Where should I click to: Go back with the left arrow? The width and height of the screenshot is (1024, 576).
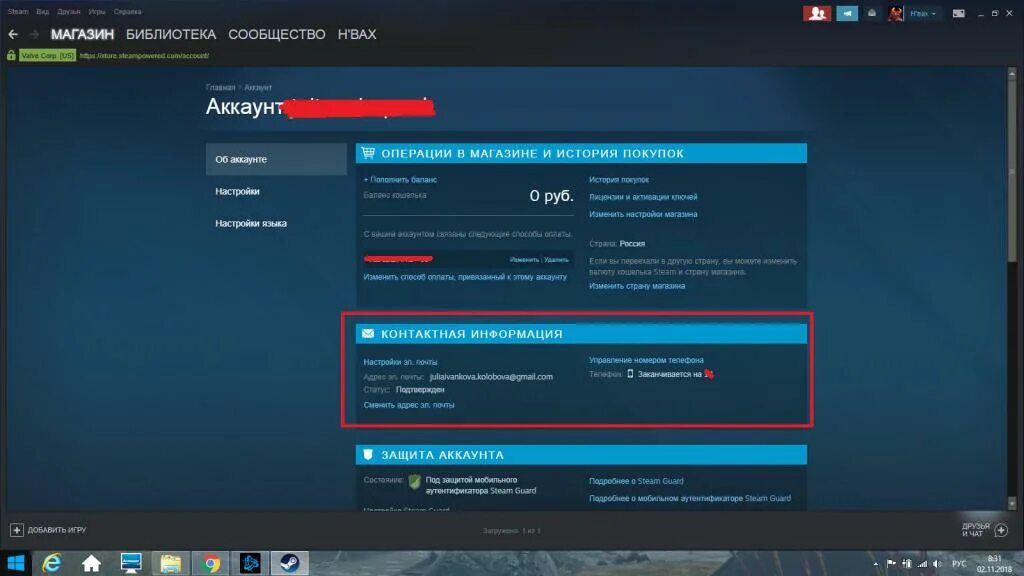coord(13,34)
